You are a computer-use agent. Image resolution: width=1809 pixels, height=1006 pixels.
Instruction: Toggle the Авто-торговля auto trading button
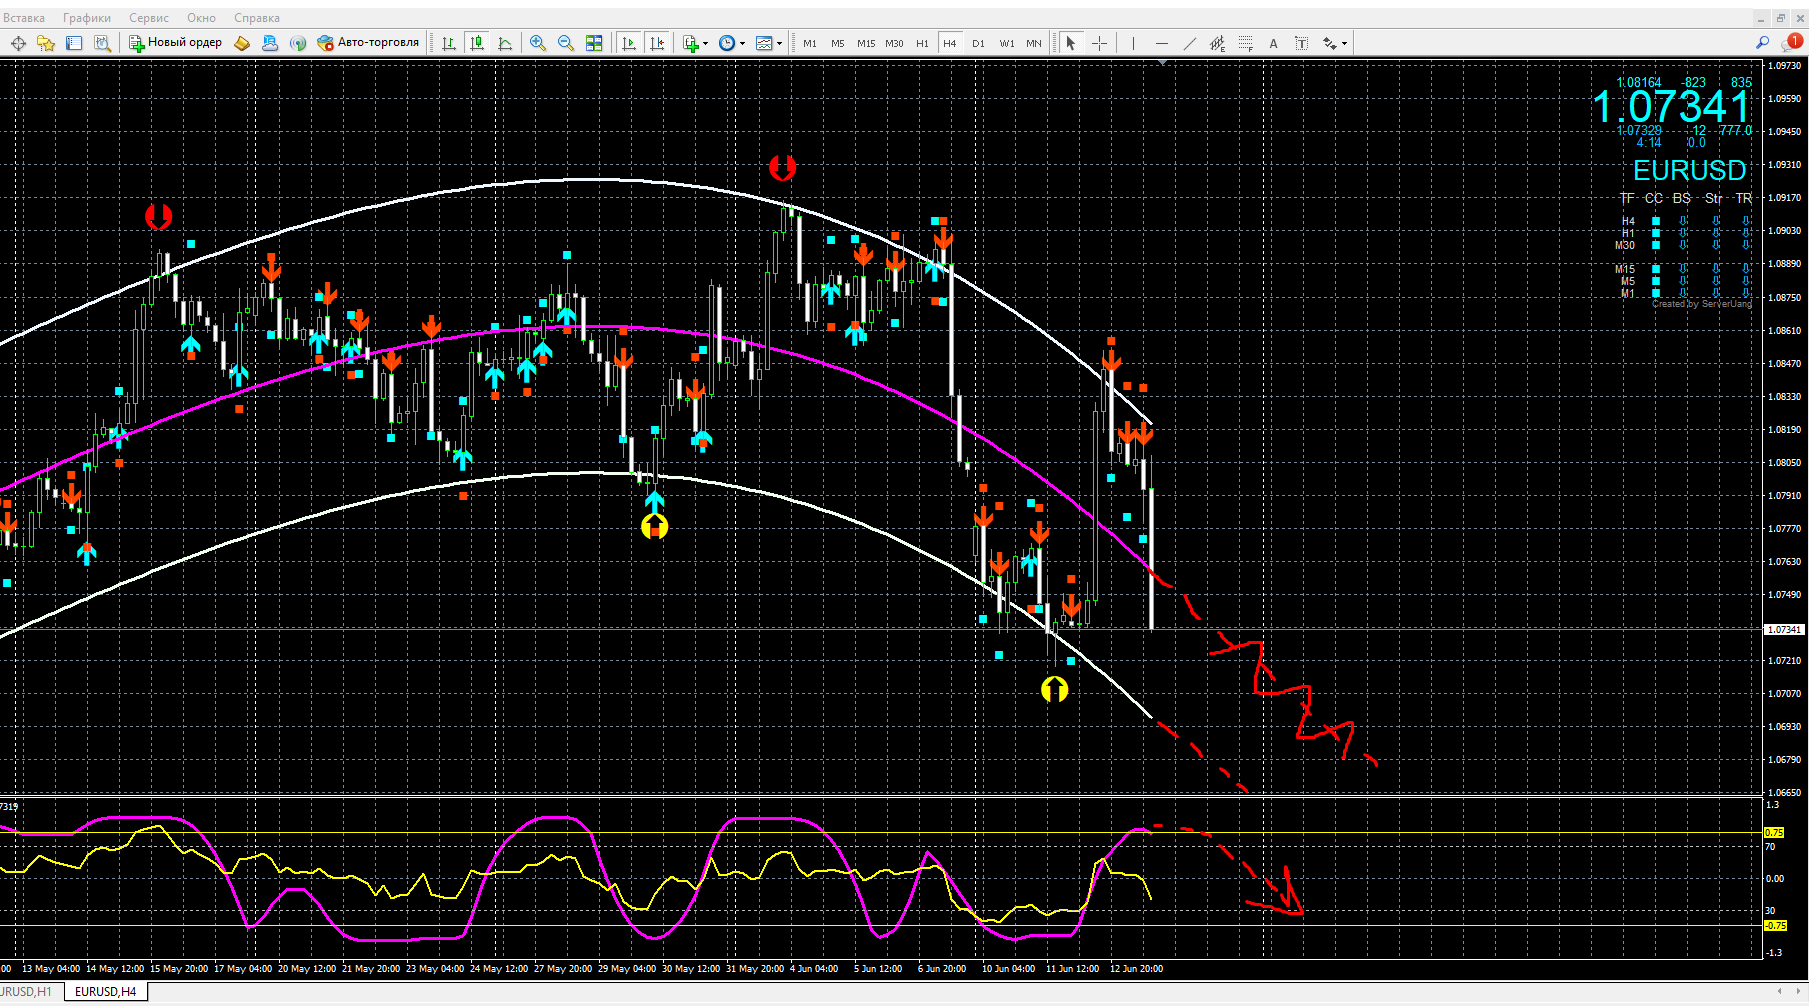coord(368,43)
